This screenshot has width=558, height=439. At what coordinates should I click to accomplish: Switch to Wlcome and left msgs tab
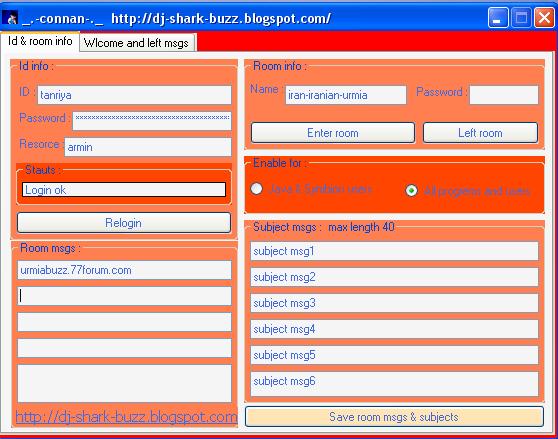137,43
